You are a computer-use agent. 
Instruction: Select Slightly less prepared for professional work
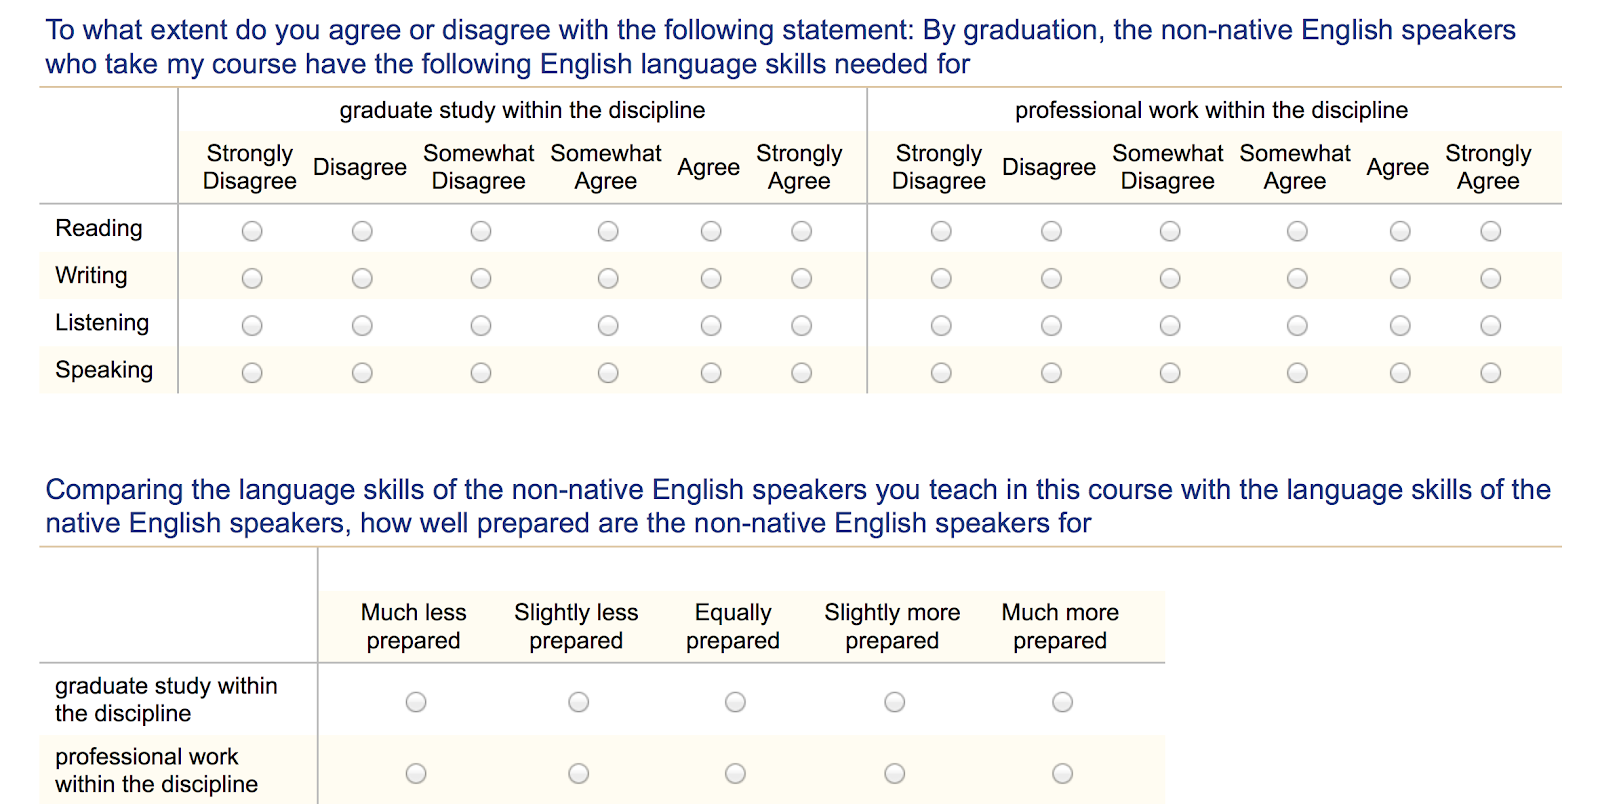578,773
